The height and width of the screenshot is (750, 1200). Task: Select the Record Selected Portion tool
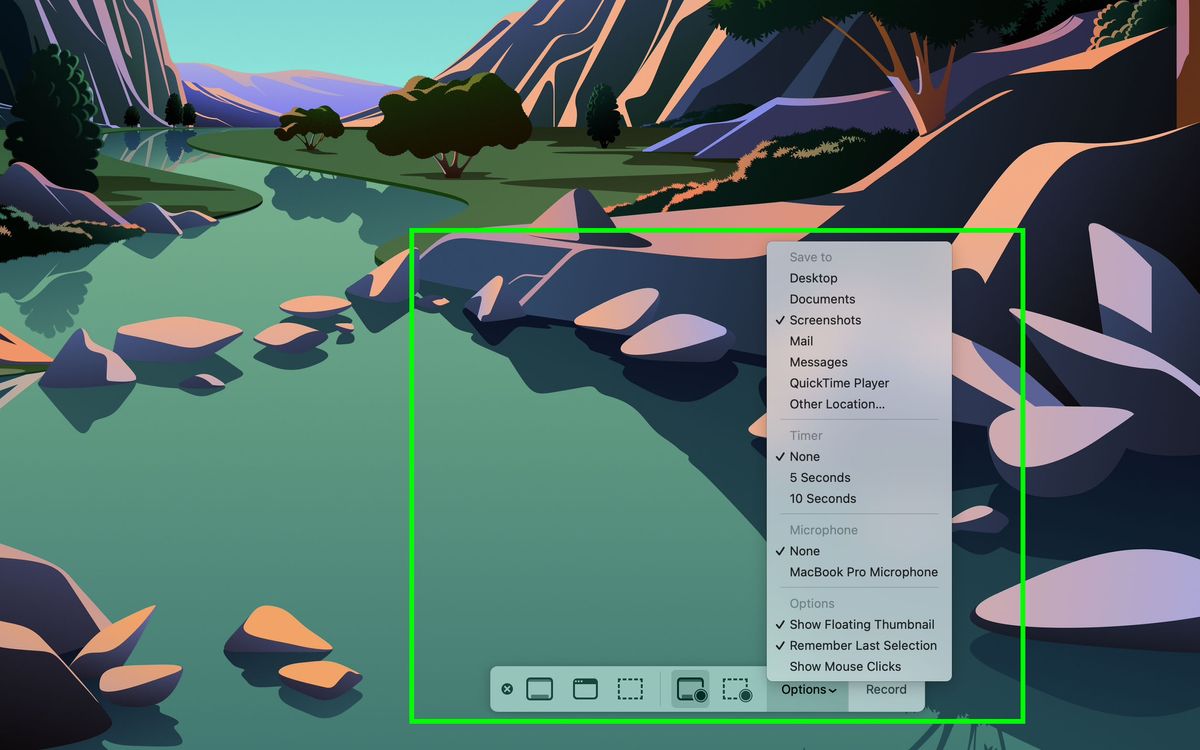(738, 688)
